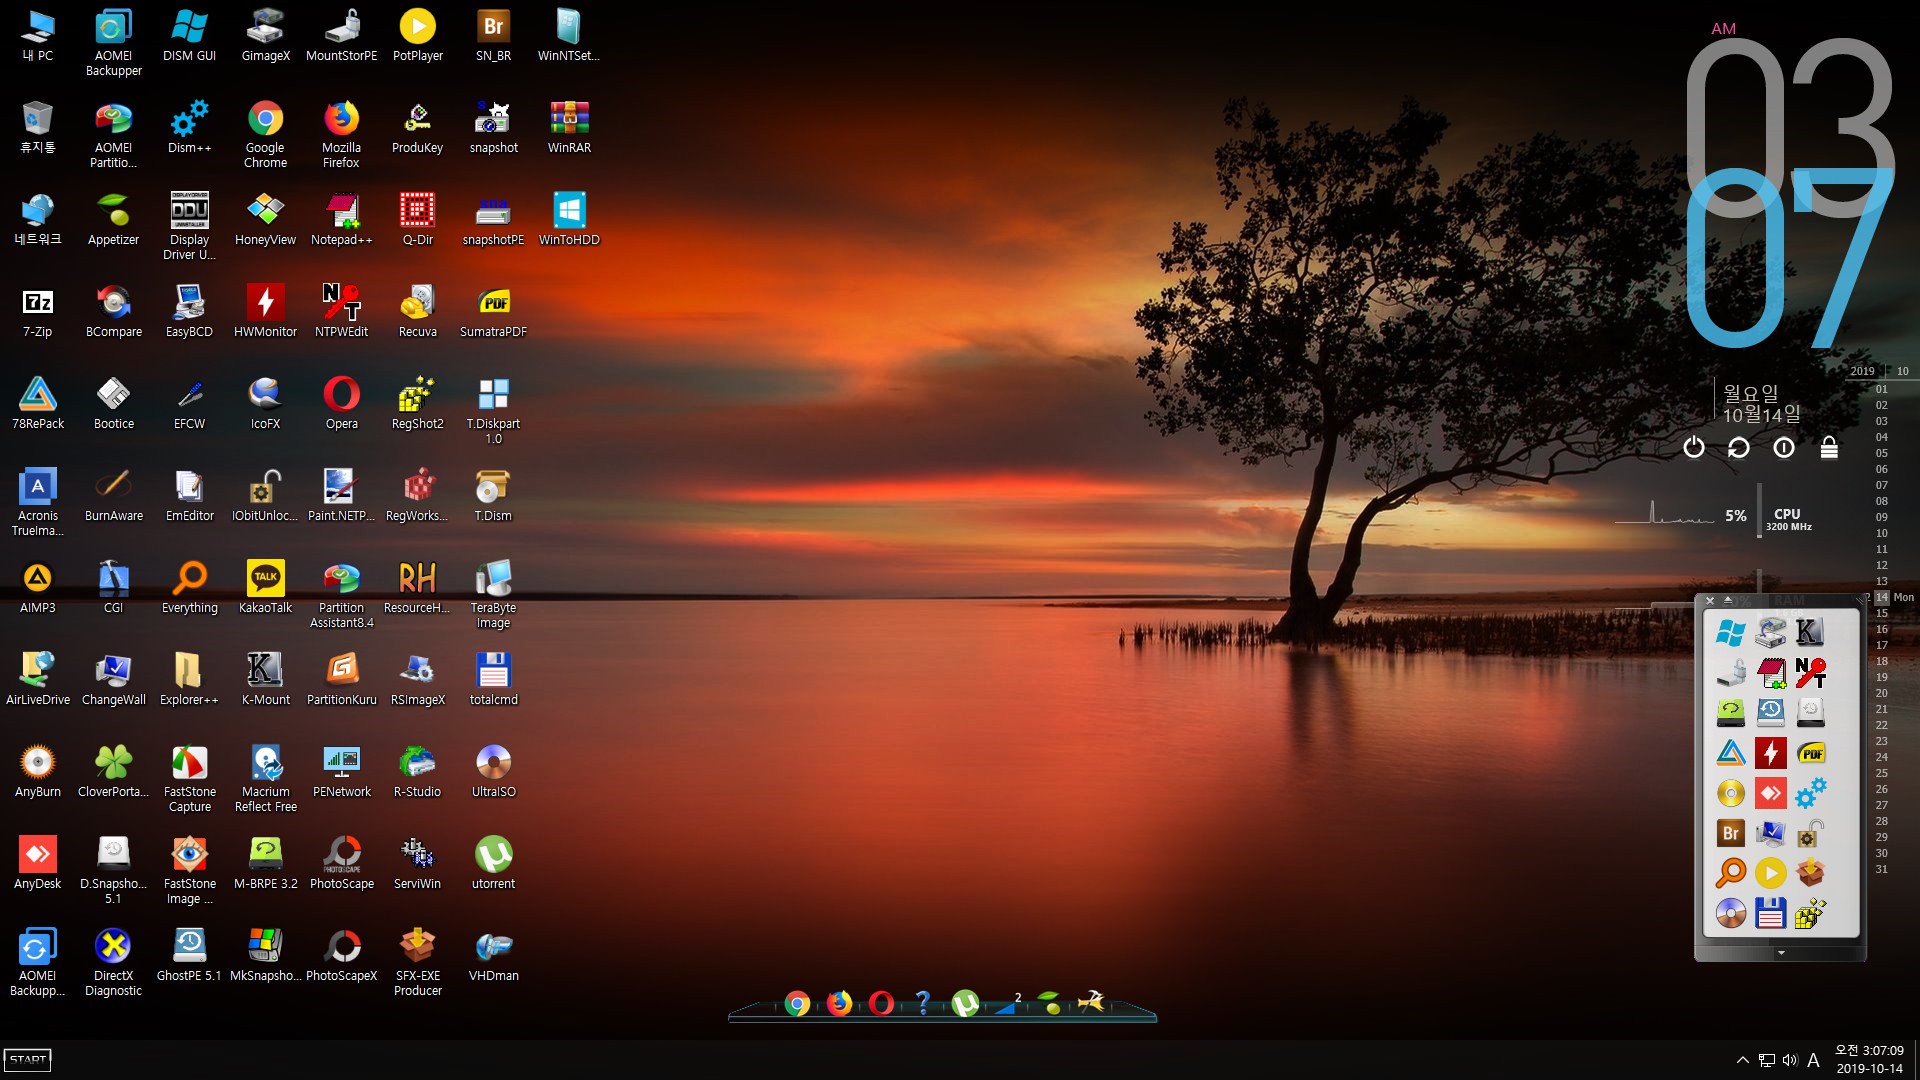The height and width of the screenshot is (1080, 1920).
Task: Launch uTorrent from the bottom dock
Action: pyautogui.click(x=965, y=1003)
